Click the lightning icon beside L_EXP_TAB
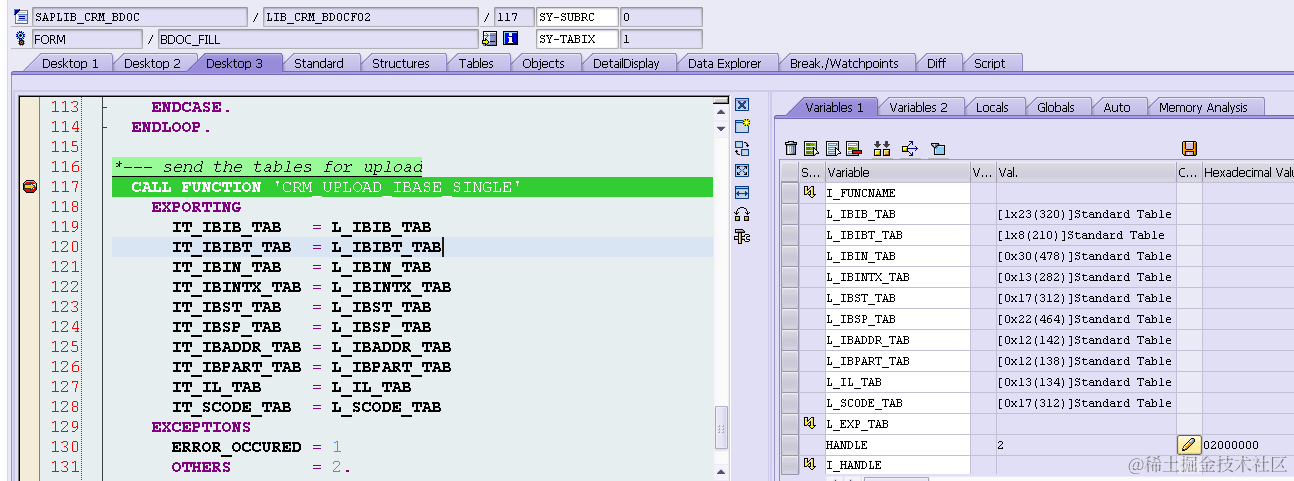Viewport: 1294px width, 481px height. click(x=810, y=424)
